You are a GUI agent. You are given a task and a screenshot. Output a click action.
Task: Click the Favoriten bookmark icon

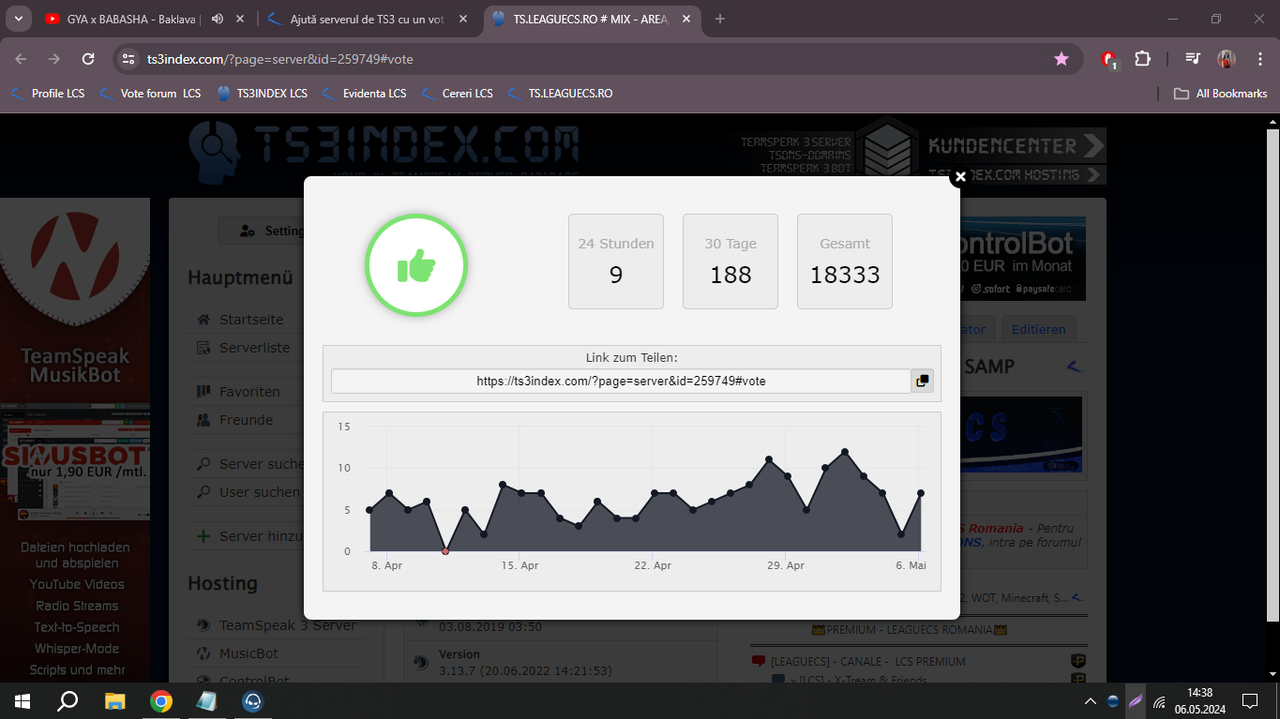click(x=204, y=392)
